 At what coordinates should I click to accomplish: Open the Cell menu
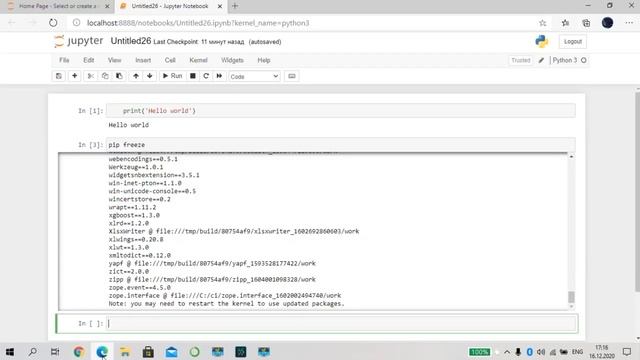(170, 60)
